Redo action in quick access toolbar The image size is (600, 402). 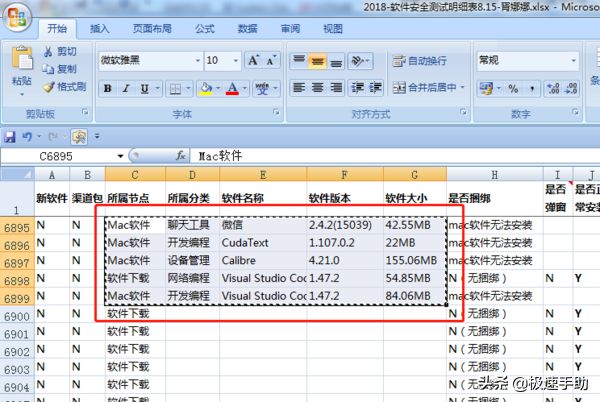53,137
